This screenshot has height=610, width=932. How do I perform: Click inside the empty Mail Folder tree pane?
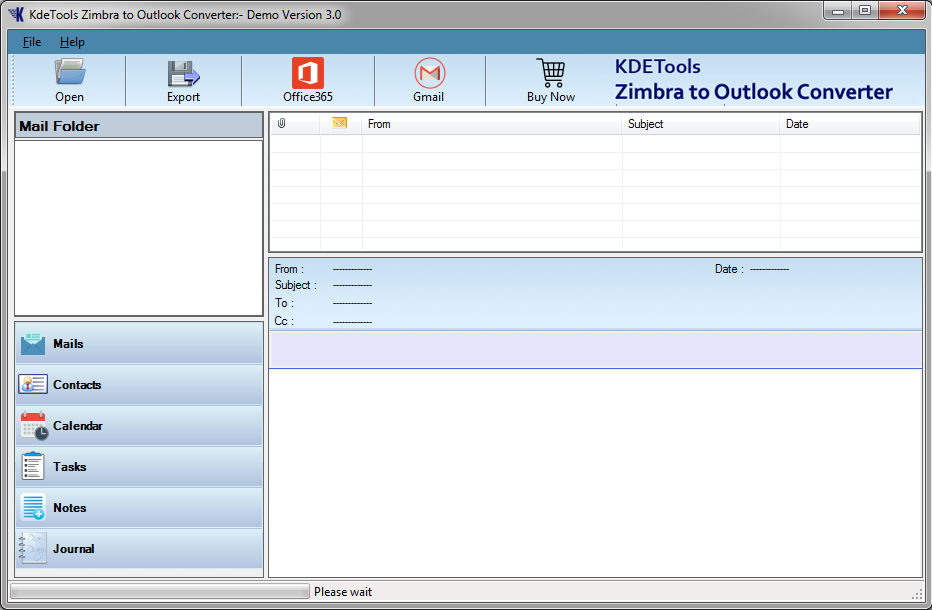click(x=139, y=227)
